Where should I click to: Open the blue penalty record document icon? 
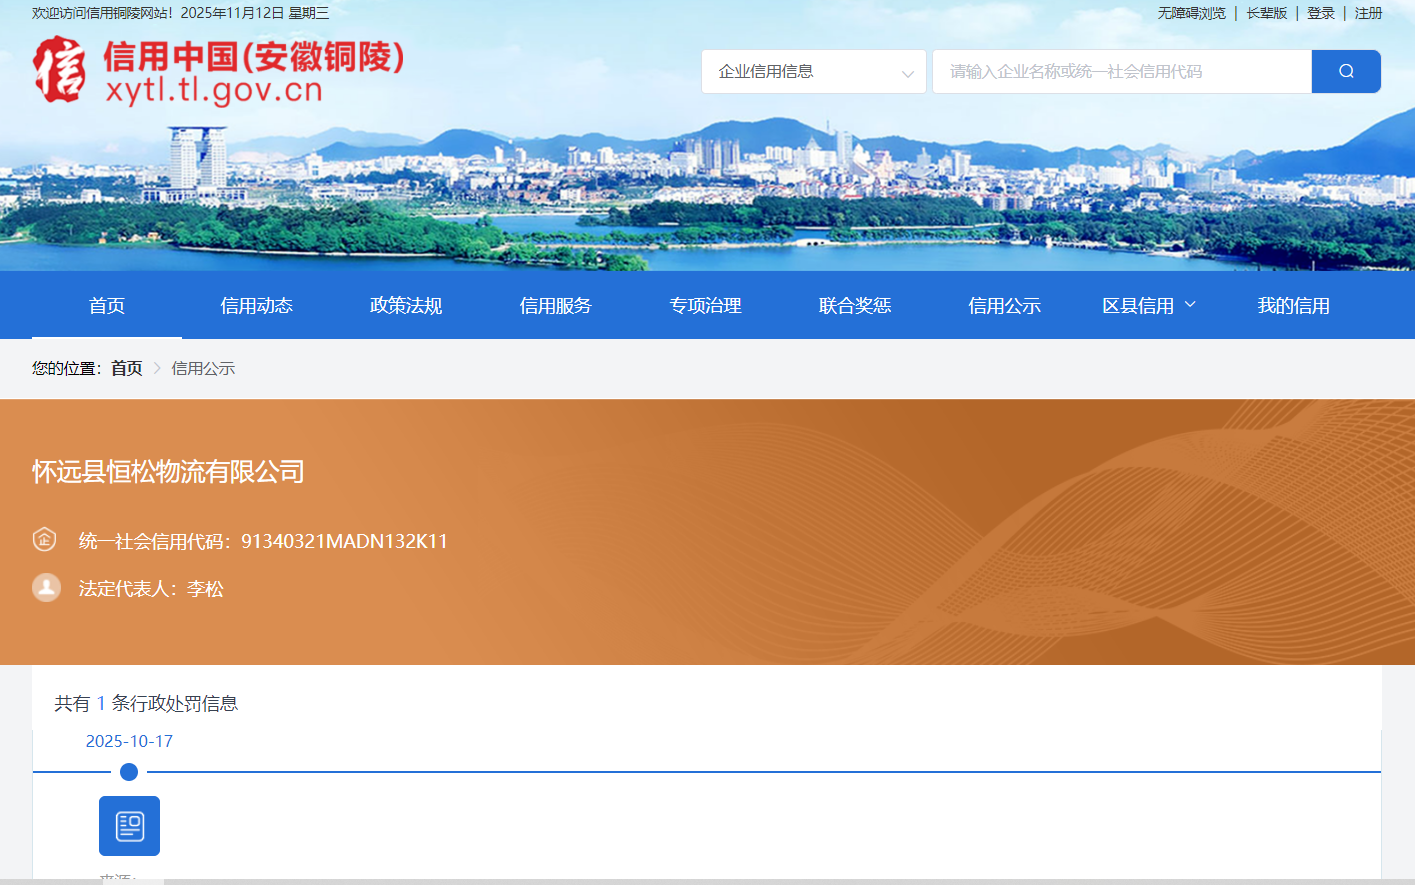[129, 826]
